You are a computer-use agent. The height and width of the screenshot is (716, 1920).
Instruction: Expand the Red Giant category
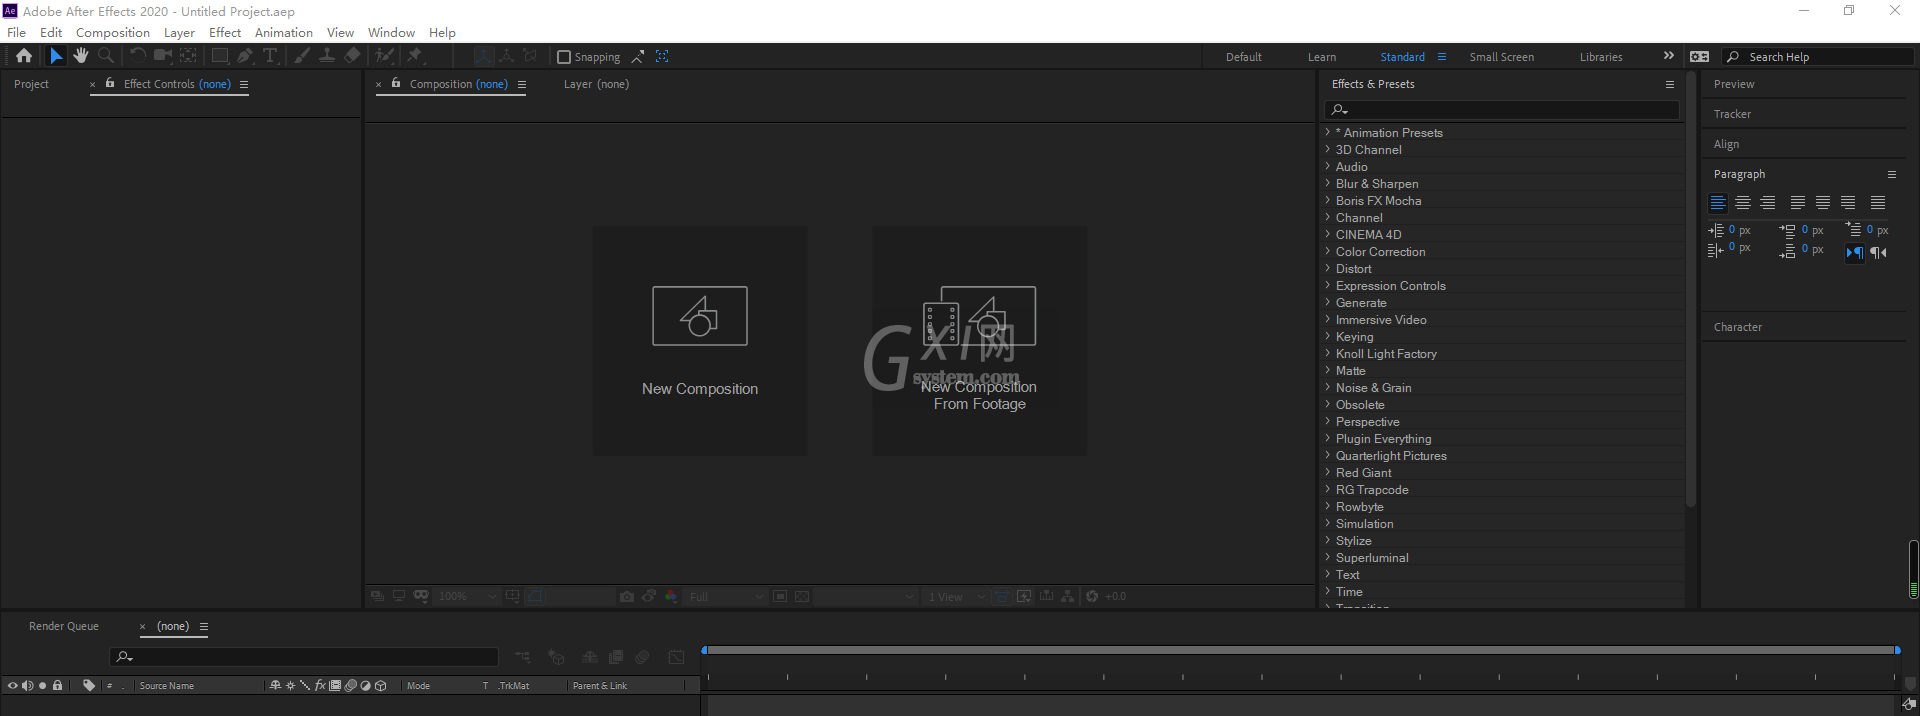click(x=1328, y=472)
